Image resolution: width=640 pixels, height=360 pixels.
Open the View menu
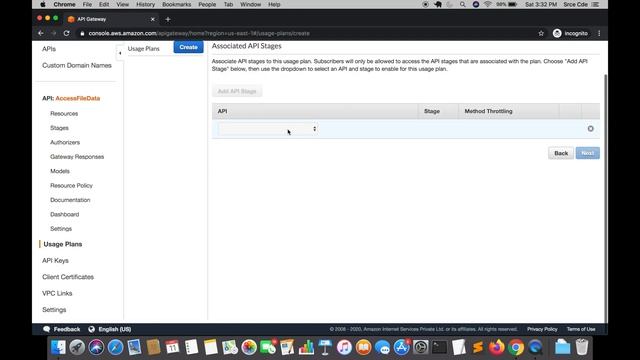point(122,4)
